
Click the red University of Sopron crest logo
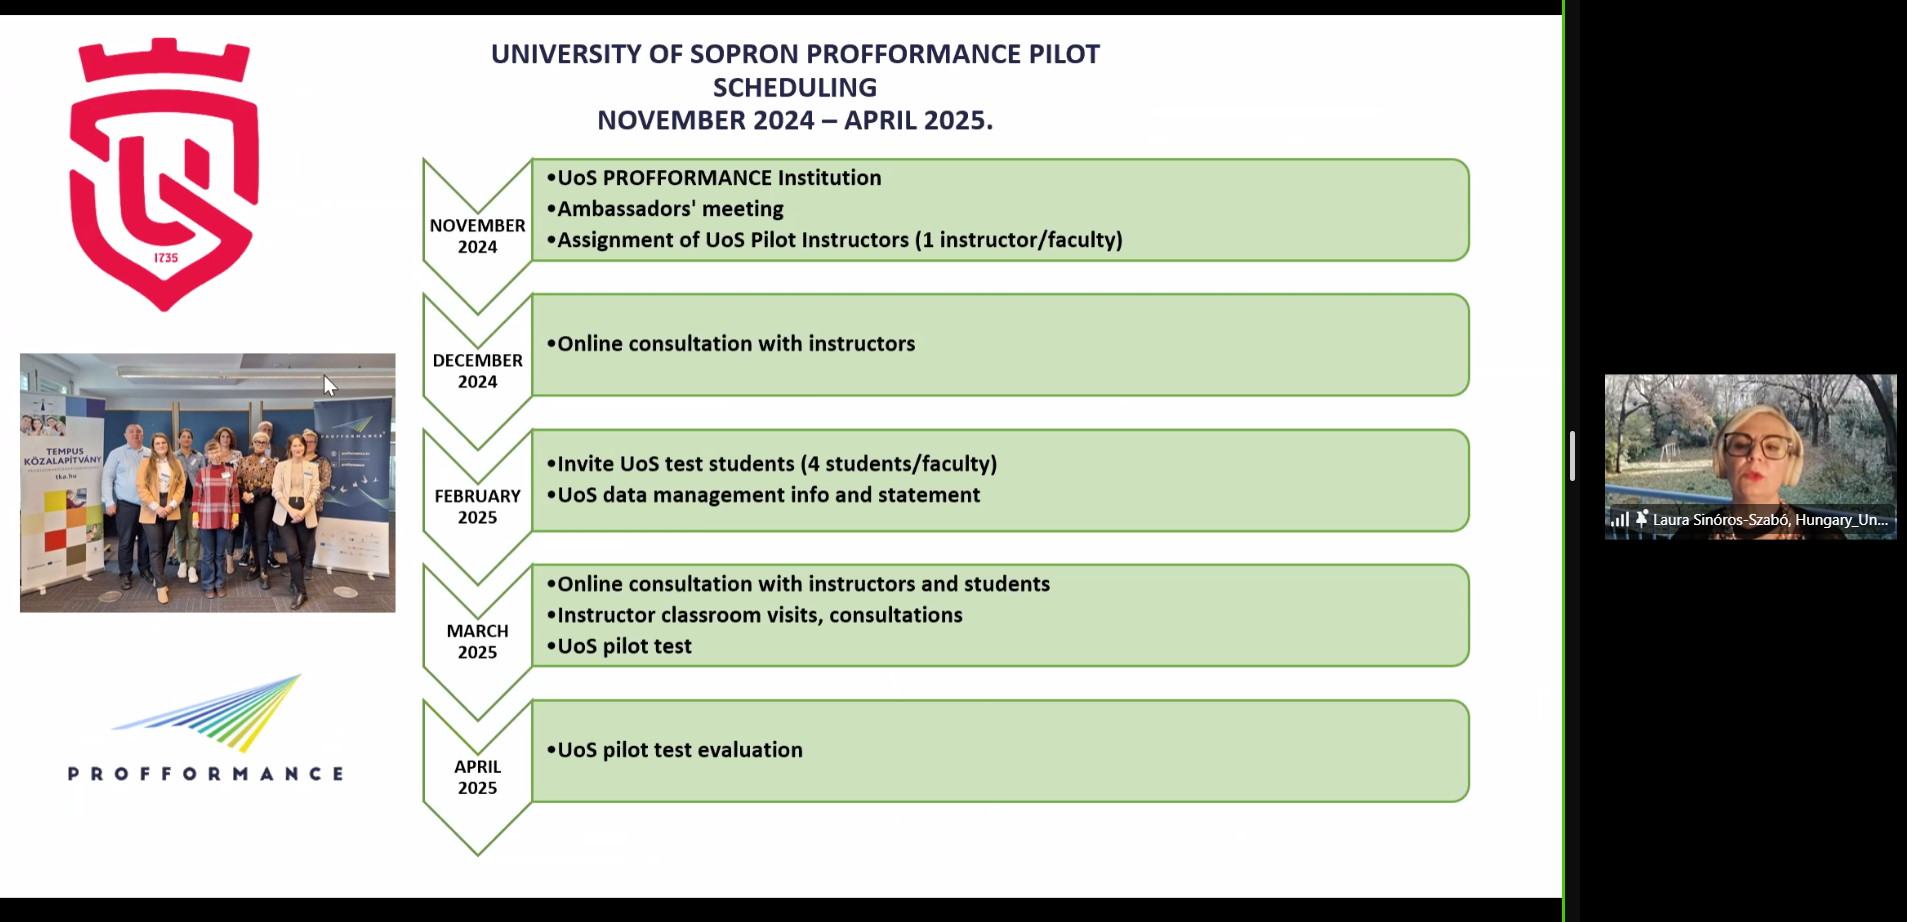coord(164,174)
